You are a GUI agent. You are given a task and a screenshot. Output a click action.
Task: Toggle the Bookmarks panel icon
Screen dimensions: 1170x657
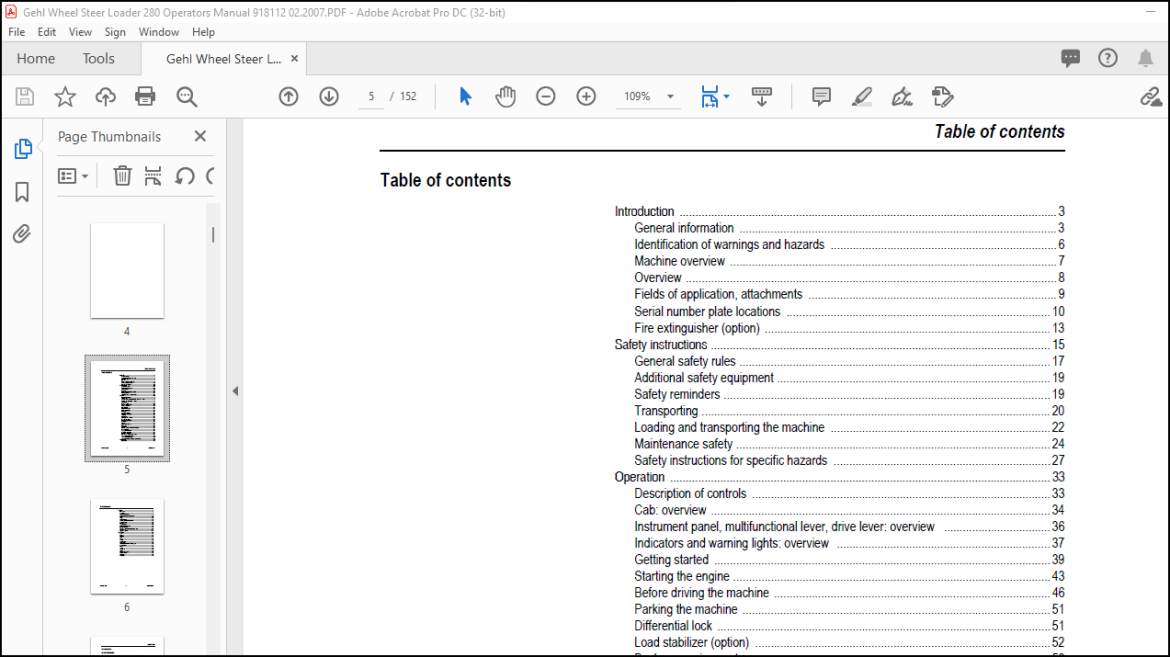coord(22,192)
